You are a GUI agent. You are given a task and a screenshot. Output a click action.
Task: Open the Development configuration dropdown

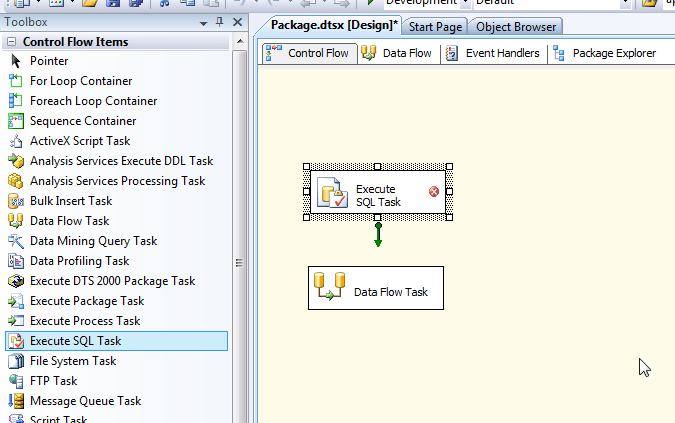pos(465,3)
